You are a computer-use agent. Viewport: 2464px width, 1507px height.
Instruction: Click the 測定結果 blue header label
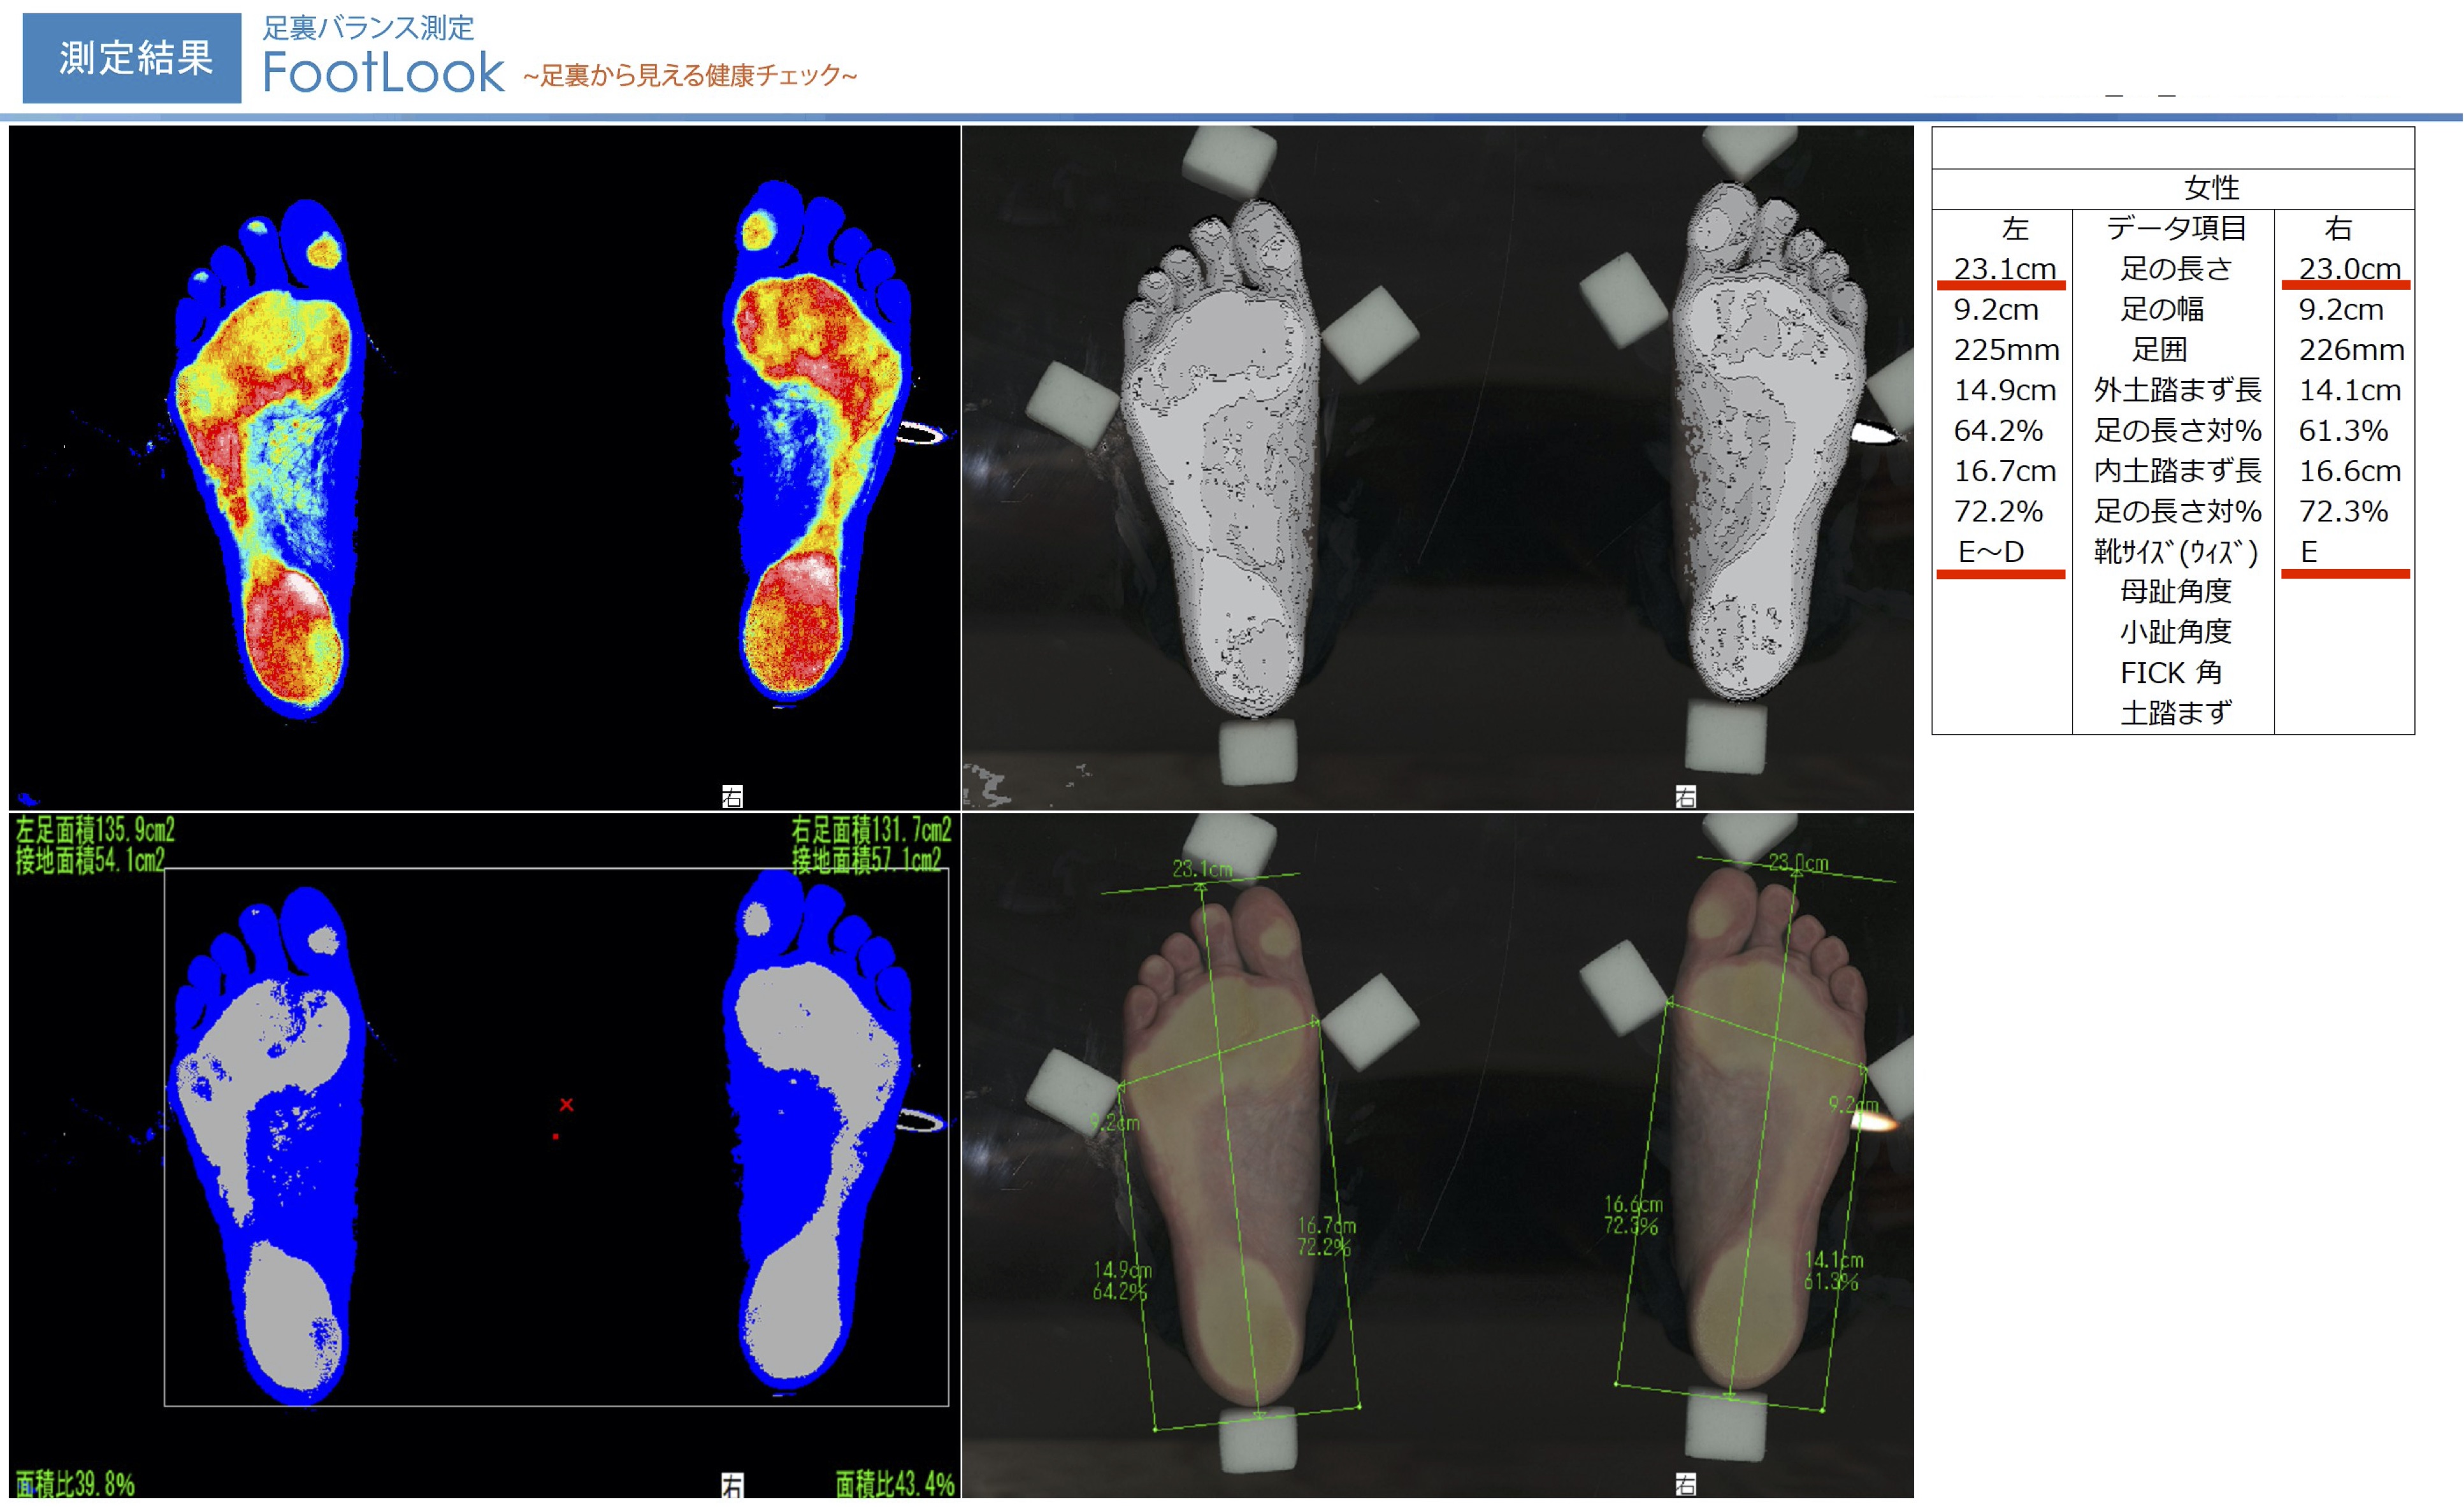click(132, 58)
